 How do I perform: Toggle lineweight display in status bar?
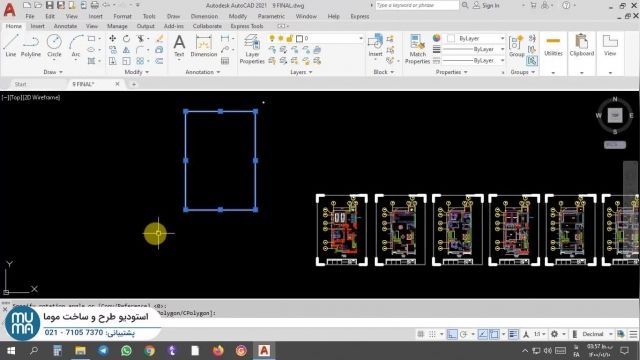[x=513, y=334]
